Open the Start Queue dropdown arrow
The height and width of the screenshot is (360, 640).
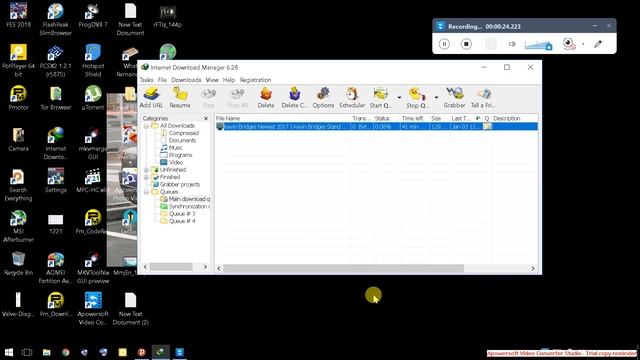(x=399, y=98)
